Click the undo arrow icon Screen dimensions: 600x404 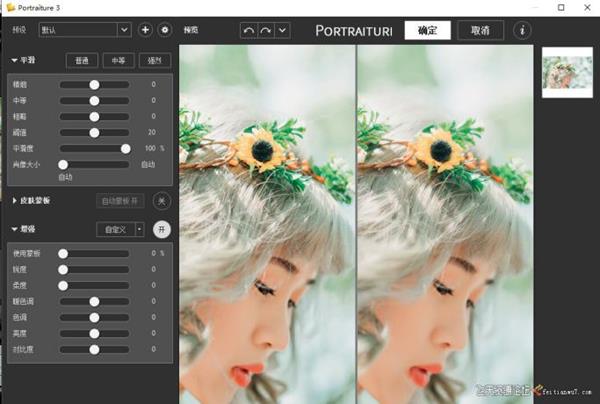click(248, 30)
